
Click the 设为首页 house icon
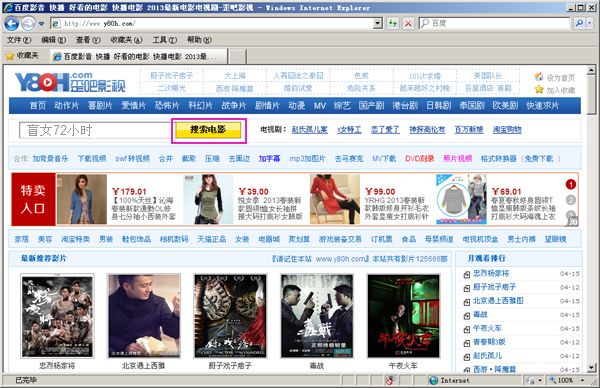pyautogui.click(x=539, y=77)
